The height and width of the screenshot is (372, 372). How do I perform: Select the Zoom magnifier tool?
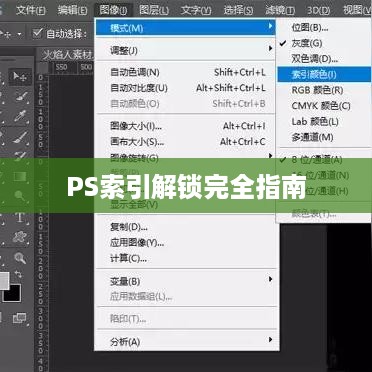click(x=21, y=258)
